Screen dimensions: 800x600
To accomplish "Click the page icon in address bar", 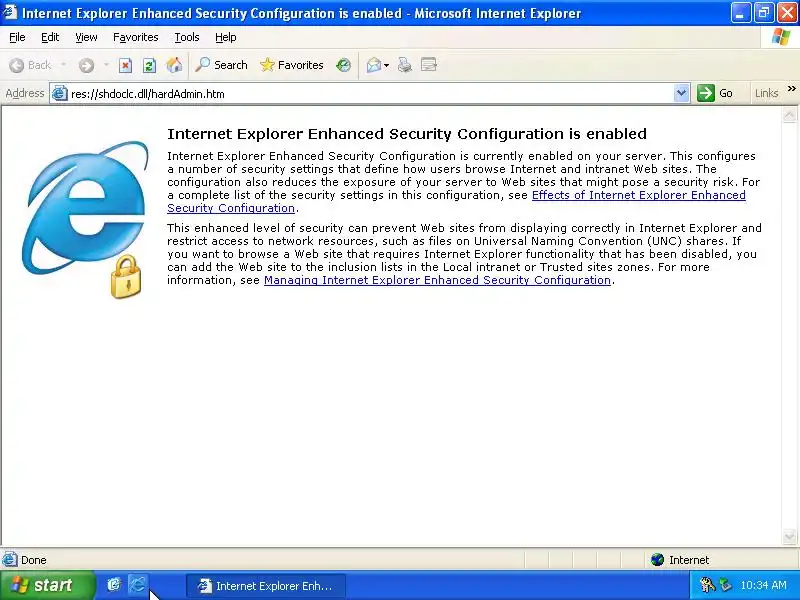I will click(x=60, y=93).
